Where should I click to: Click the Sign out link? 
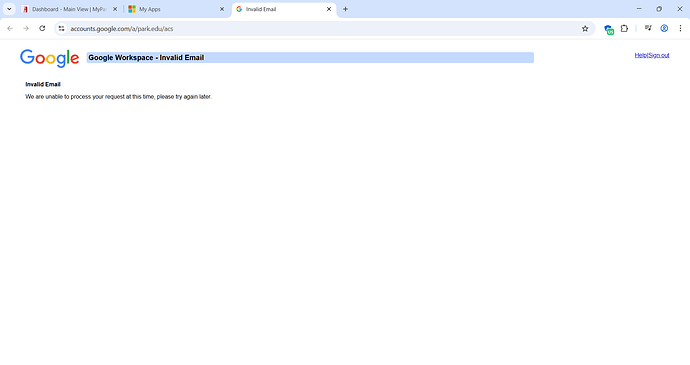point(659,55)
